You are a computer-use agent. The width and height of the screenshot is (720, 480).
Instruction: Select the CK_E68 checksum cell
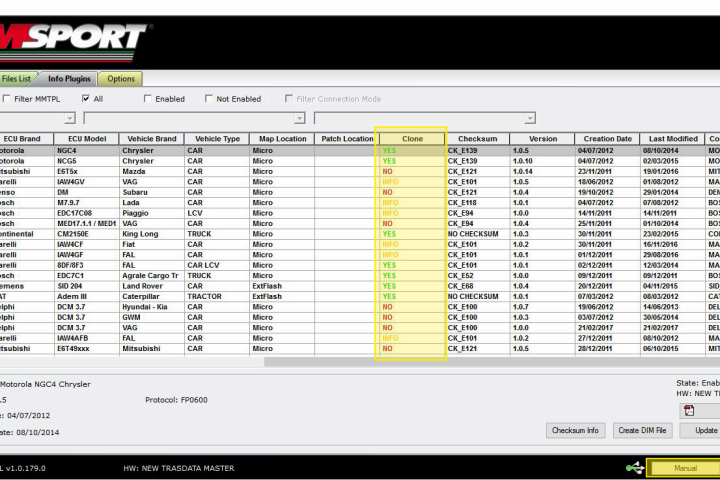point(478,286)
